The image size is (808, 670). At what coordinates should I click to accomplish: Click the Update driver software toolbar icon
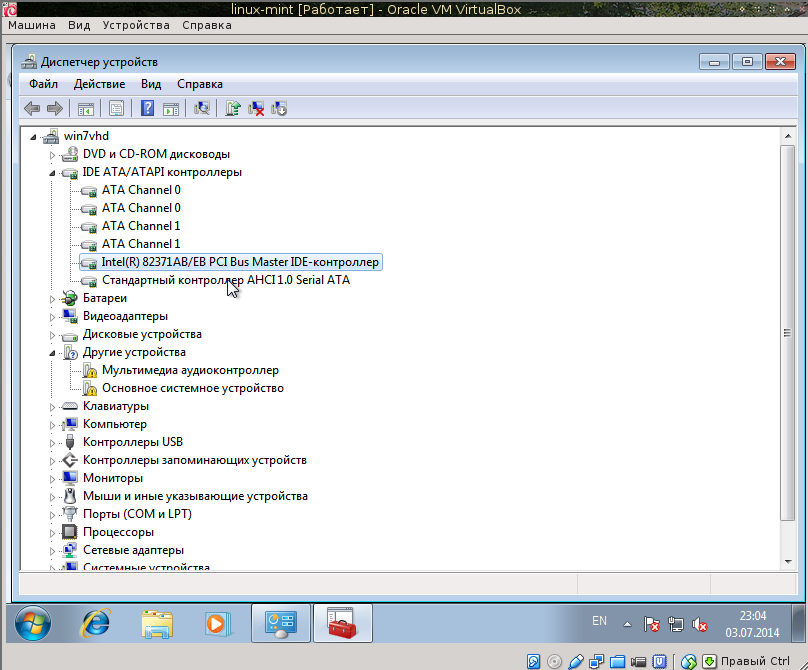tap(232, 108)
